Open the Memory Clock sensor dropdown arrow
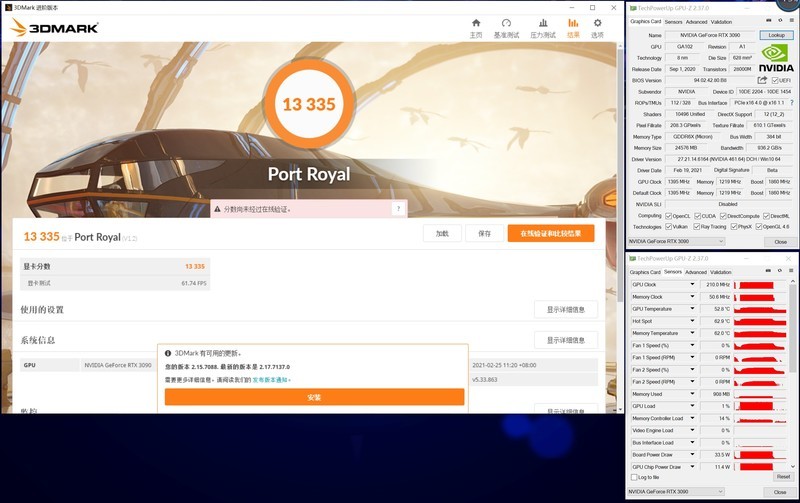 pyautogui.click(x=692, y=296)
